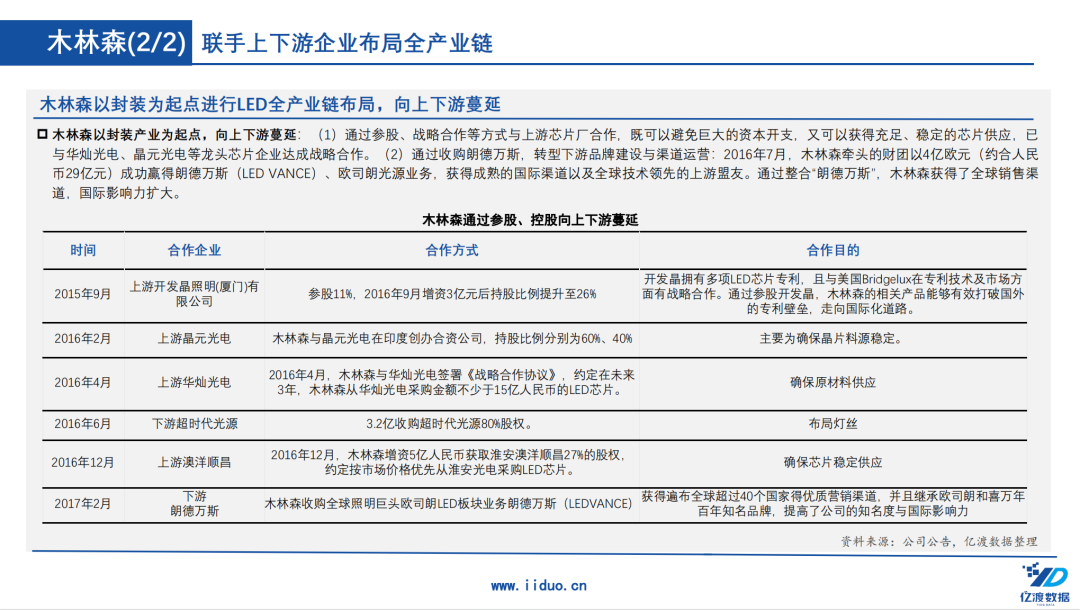Select the cell about 增资5亿人民币获取淮安澳洋顺昌
Viewport: 1080px width, 610px height.
pyautogui.click(x=452, y=463)
